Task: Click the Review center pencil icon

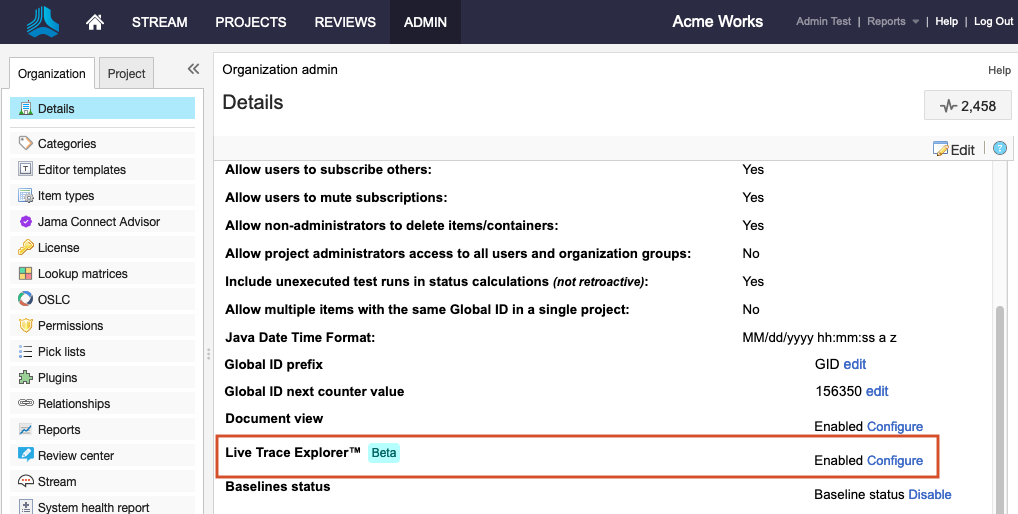Action: (25, 454)
